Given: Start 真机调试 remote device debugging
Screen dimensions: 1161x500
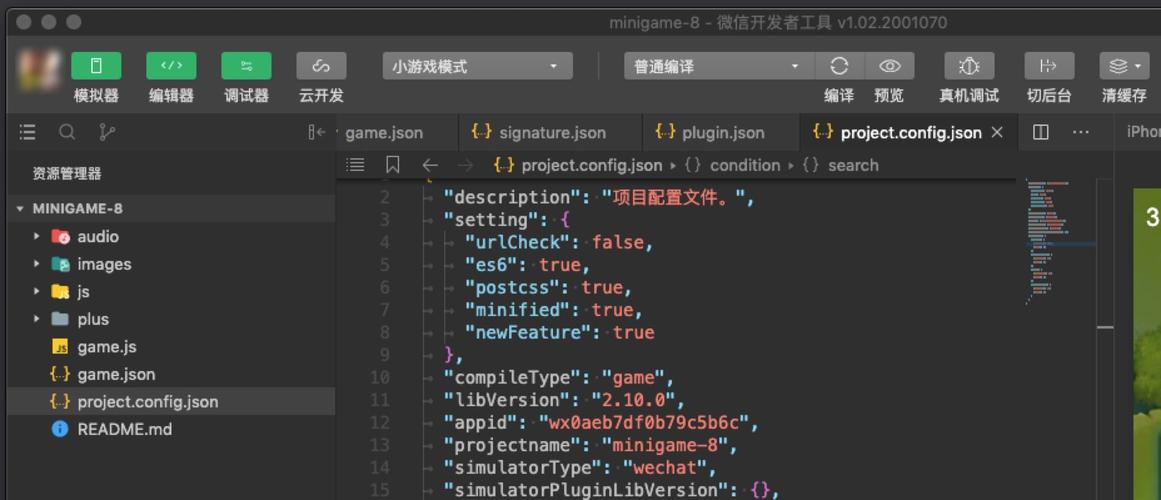Looking at the screenshot, I should (969, 66).
